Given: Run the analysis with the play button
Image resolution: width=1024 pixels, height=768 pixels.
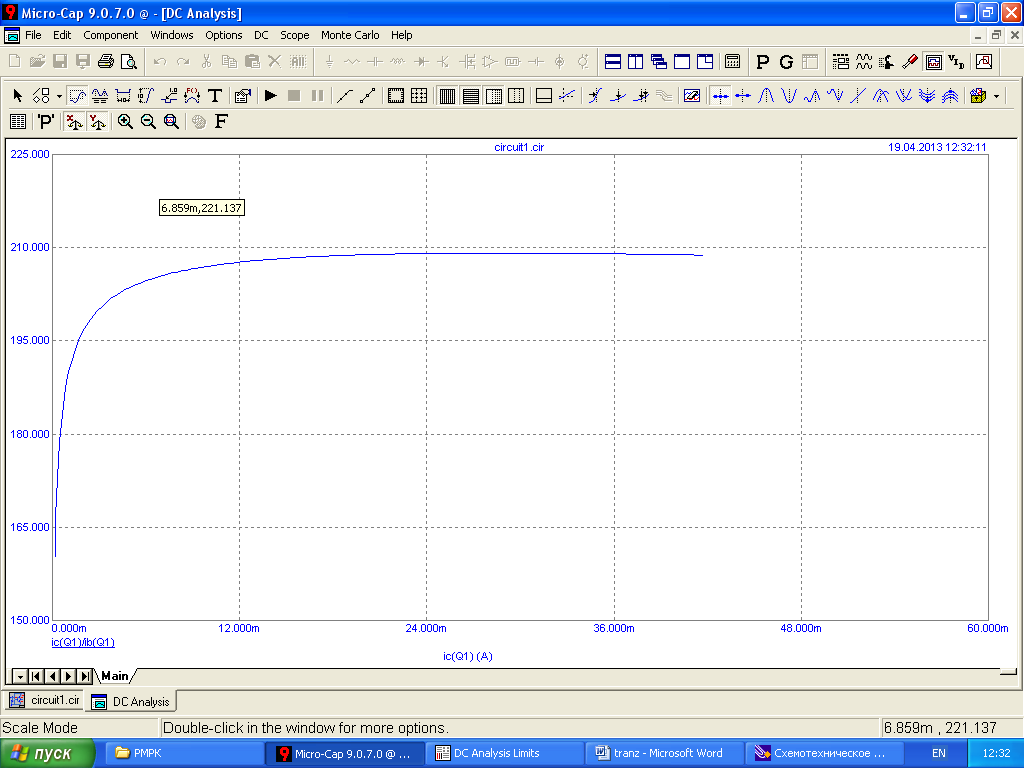Looking at the screenshot, I should 270,96.
